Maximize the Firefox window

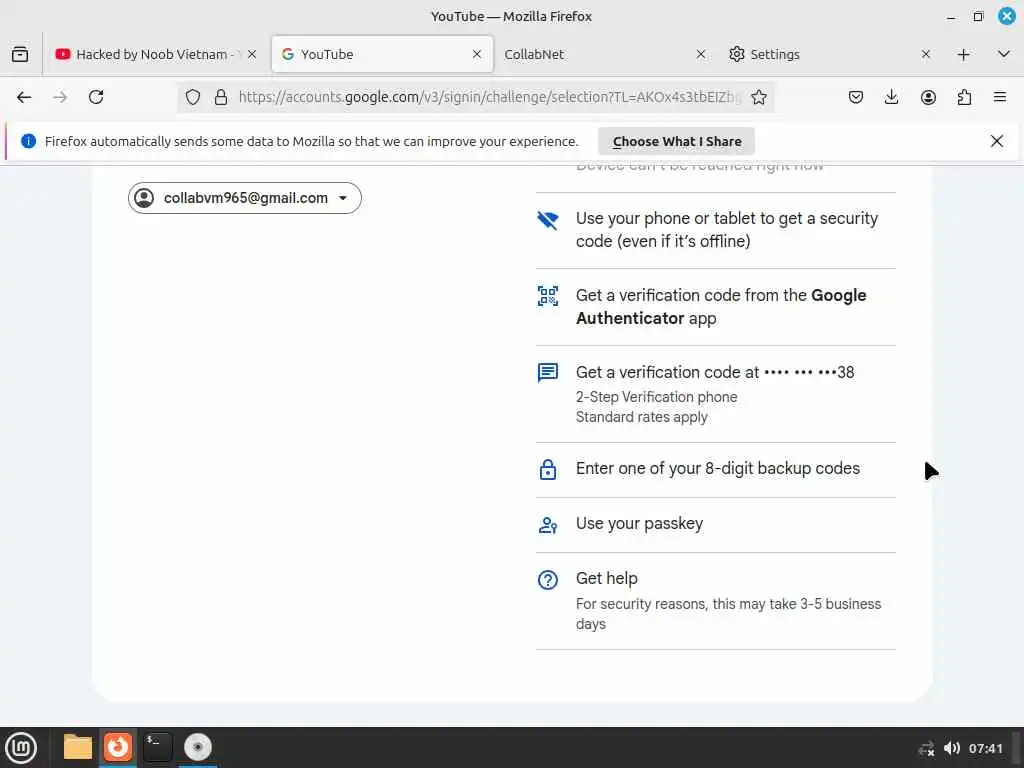tap(978, 16)
